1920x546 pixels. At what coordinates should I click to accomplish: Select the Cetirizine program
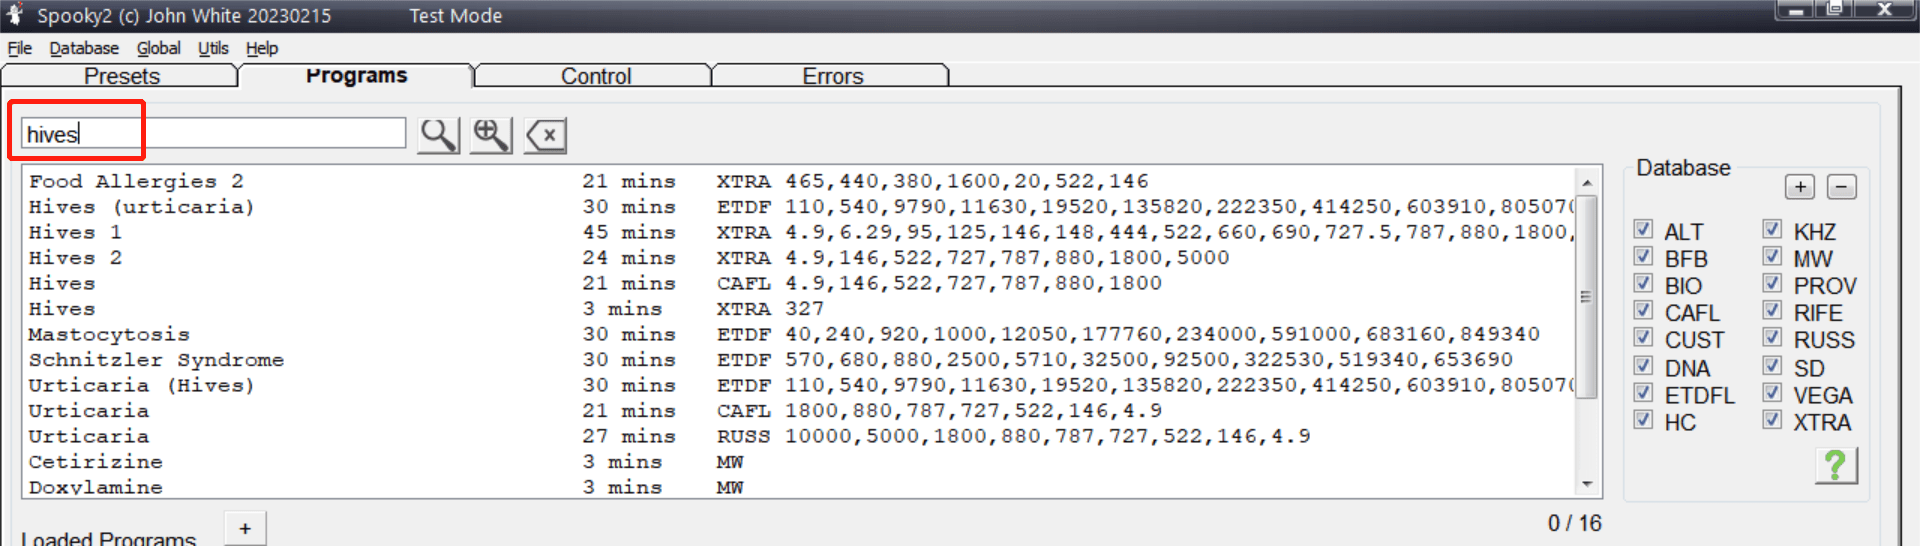[x=798, y=462]
